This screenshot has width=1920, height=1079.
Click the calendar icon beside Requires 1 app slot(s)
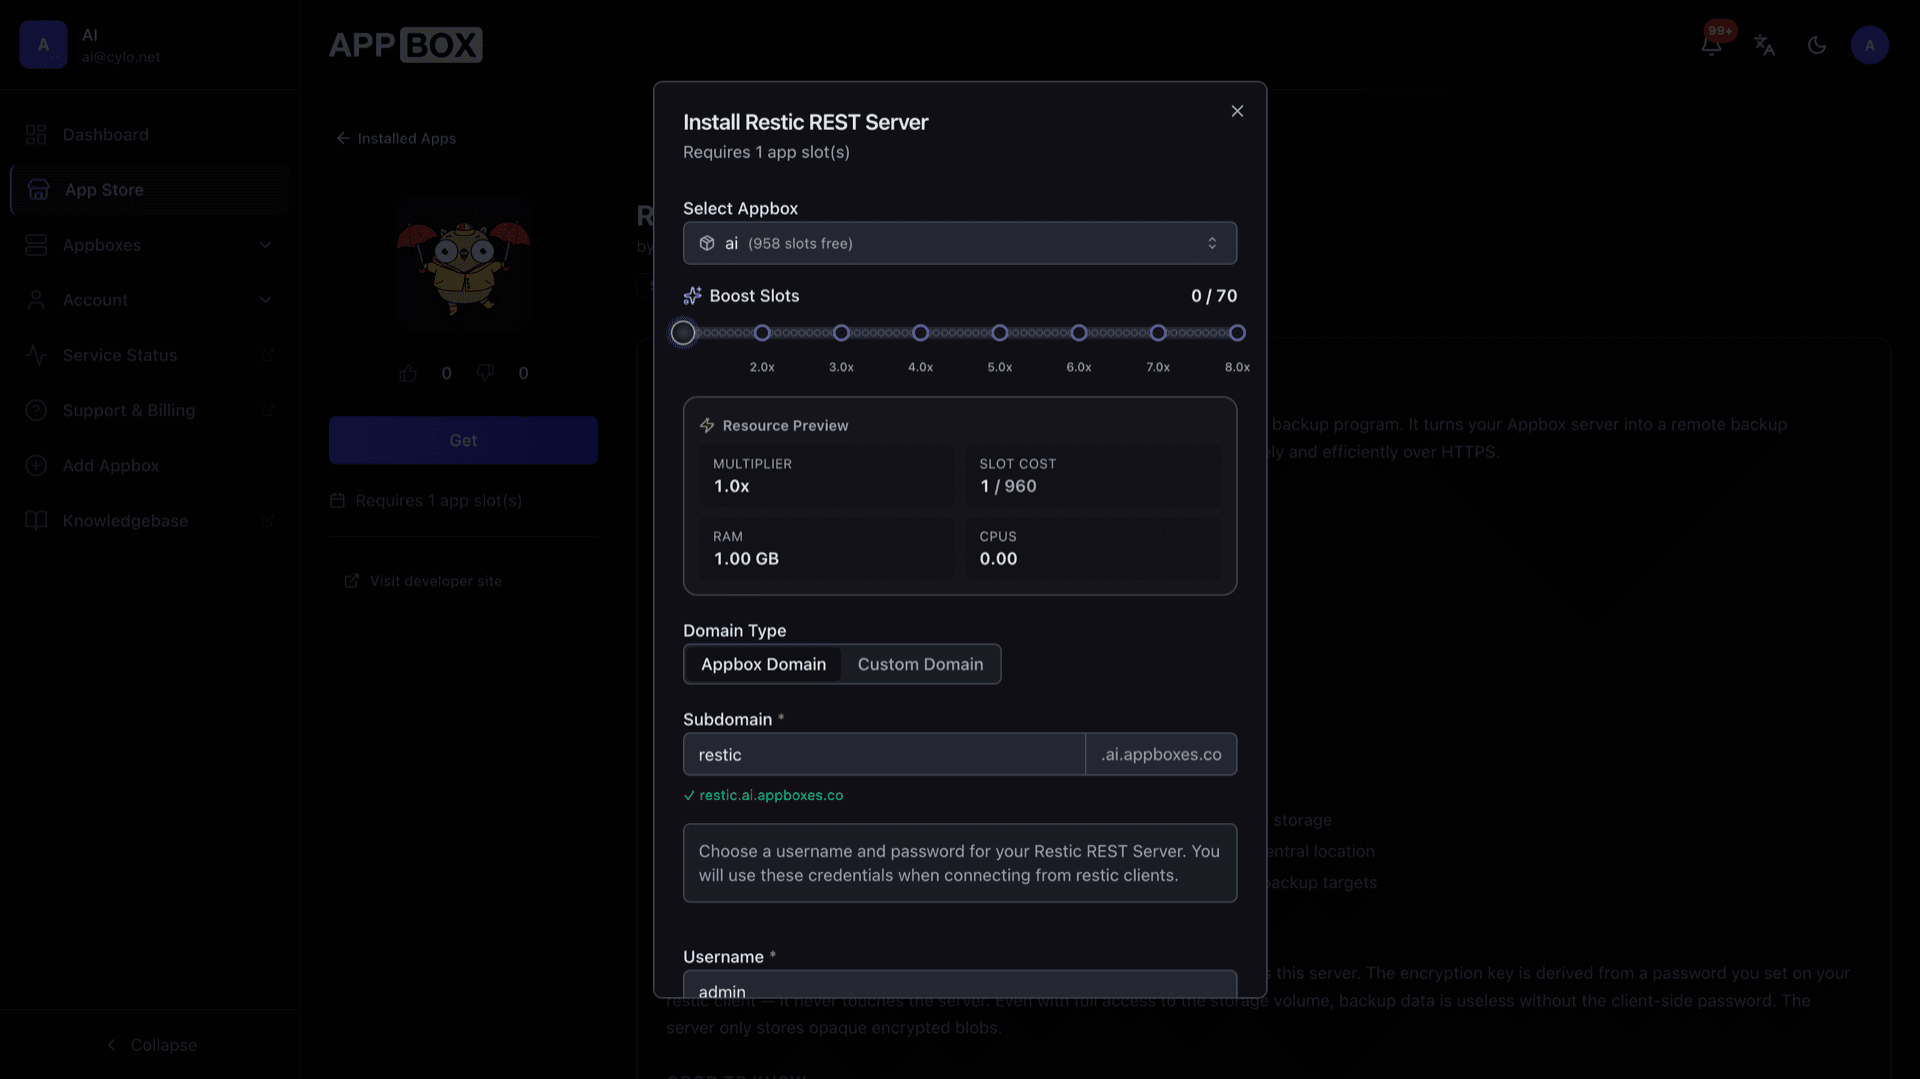click(x=337, y=500)
